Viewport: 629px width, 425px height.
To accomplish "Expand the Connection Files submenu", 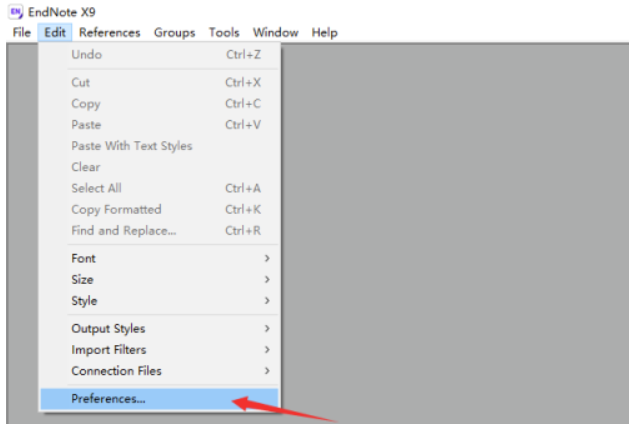I will coord(159,371).
